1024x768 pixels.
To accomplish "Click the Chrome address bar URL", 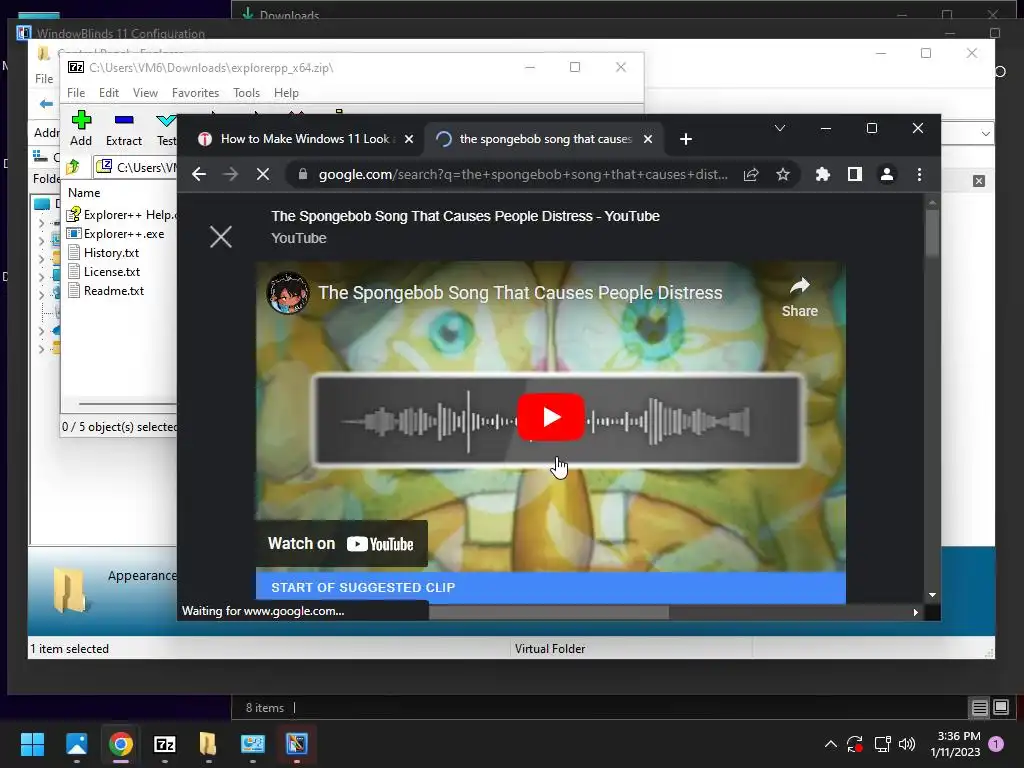I will [x=522, y=174].
